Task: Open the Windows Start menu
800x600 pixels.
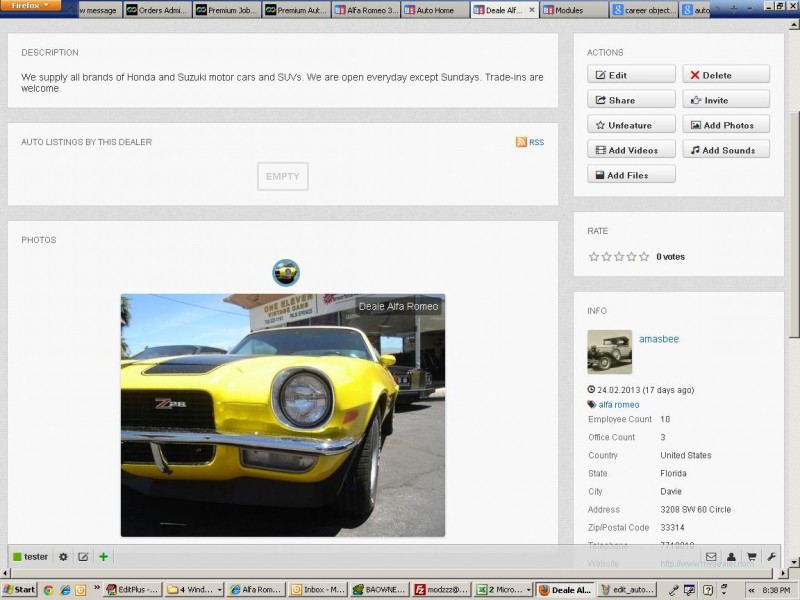Action: tap(19, 590)
